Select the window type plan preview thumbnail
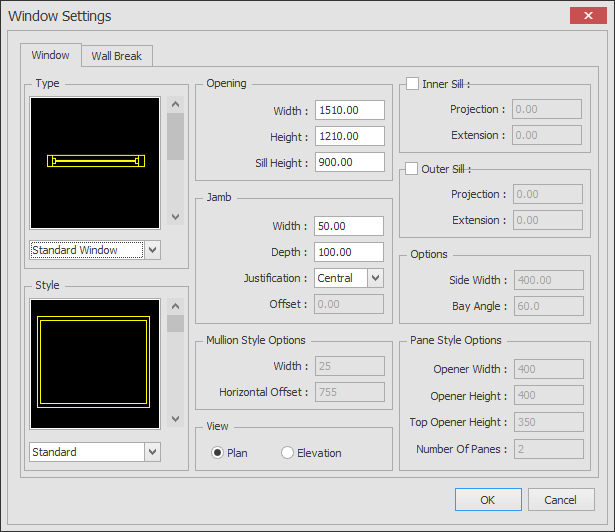615x532 pixels. (95, 163)
